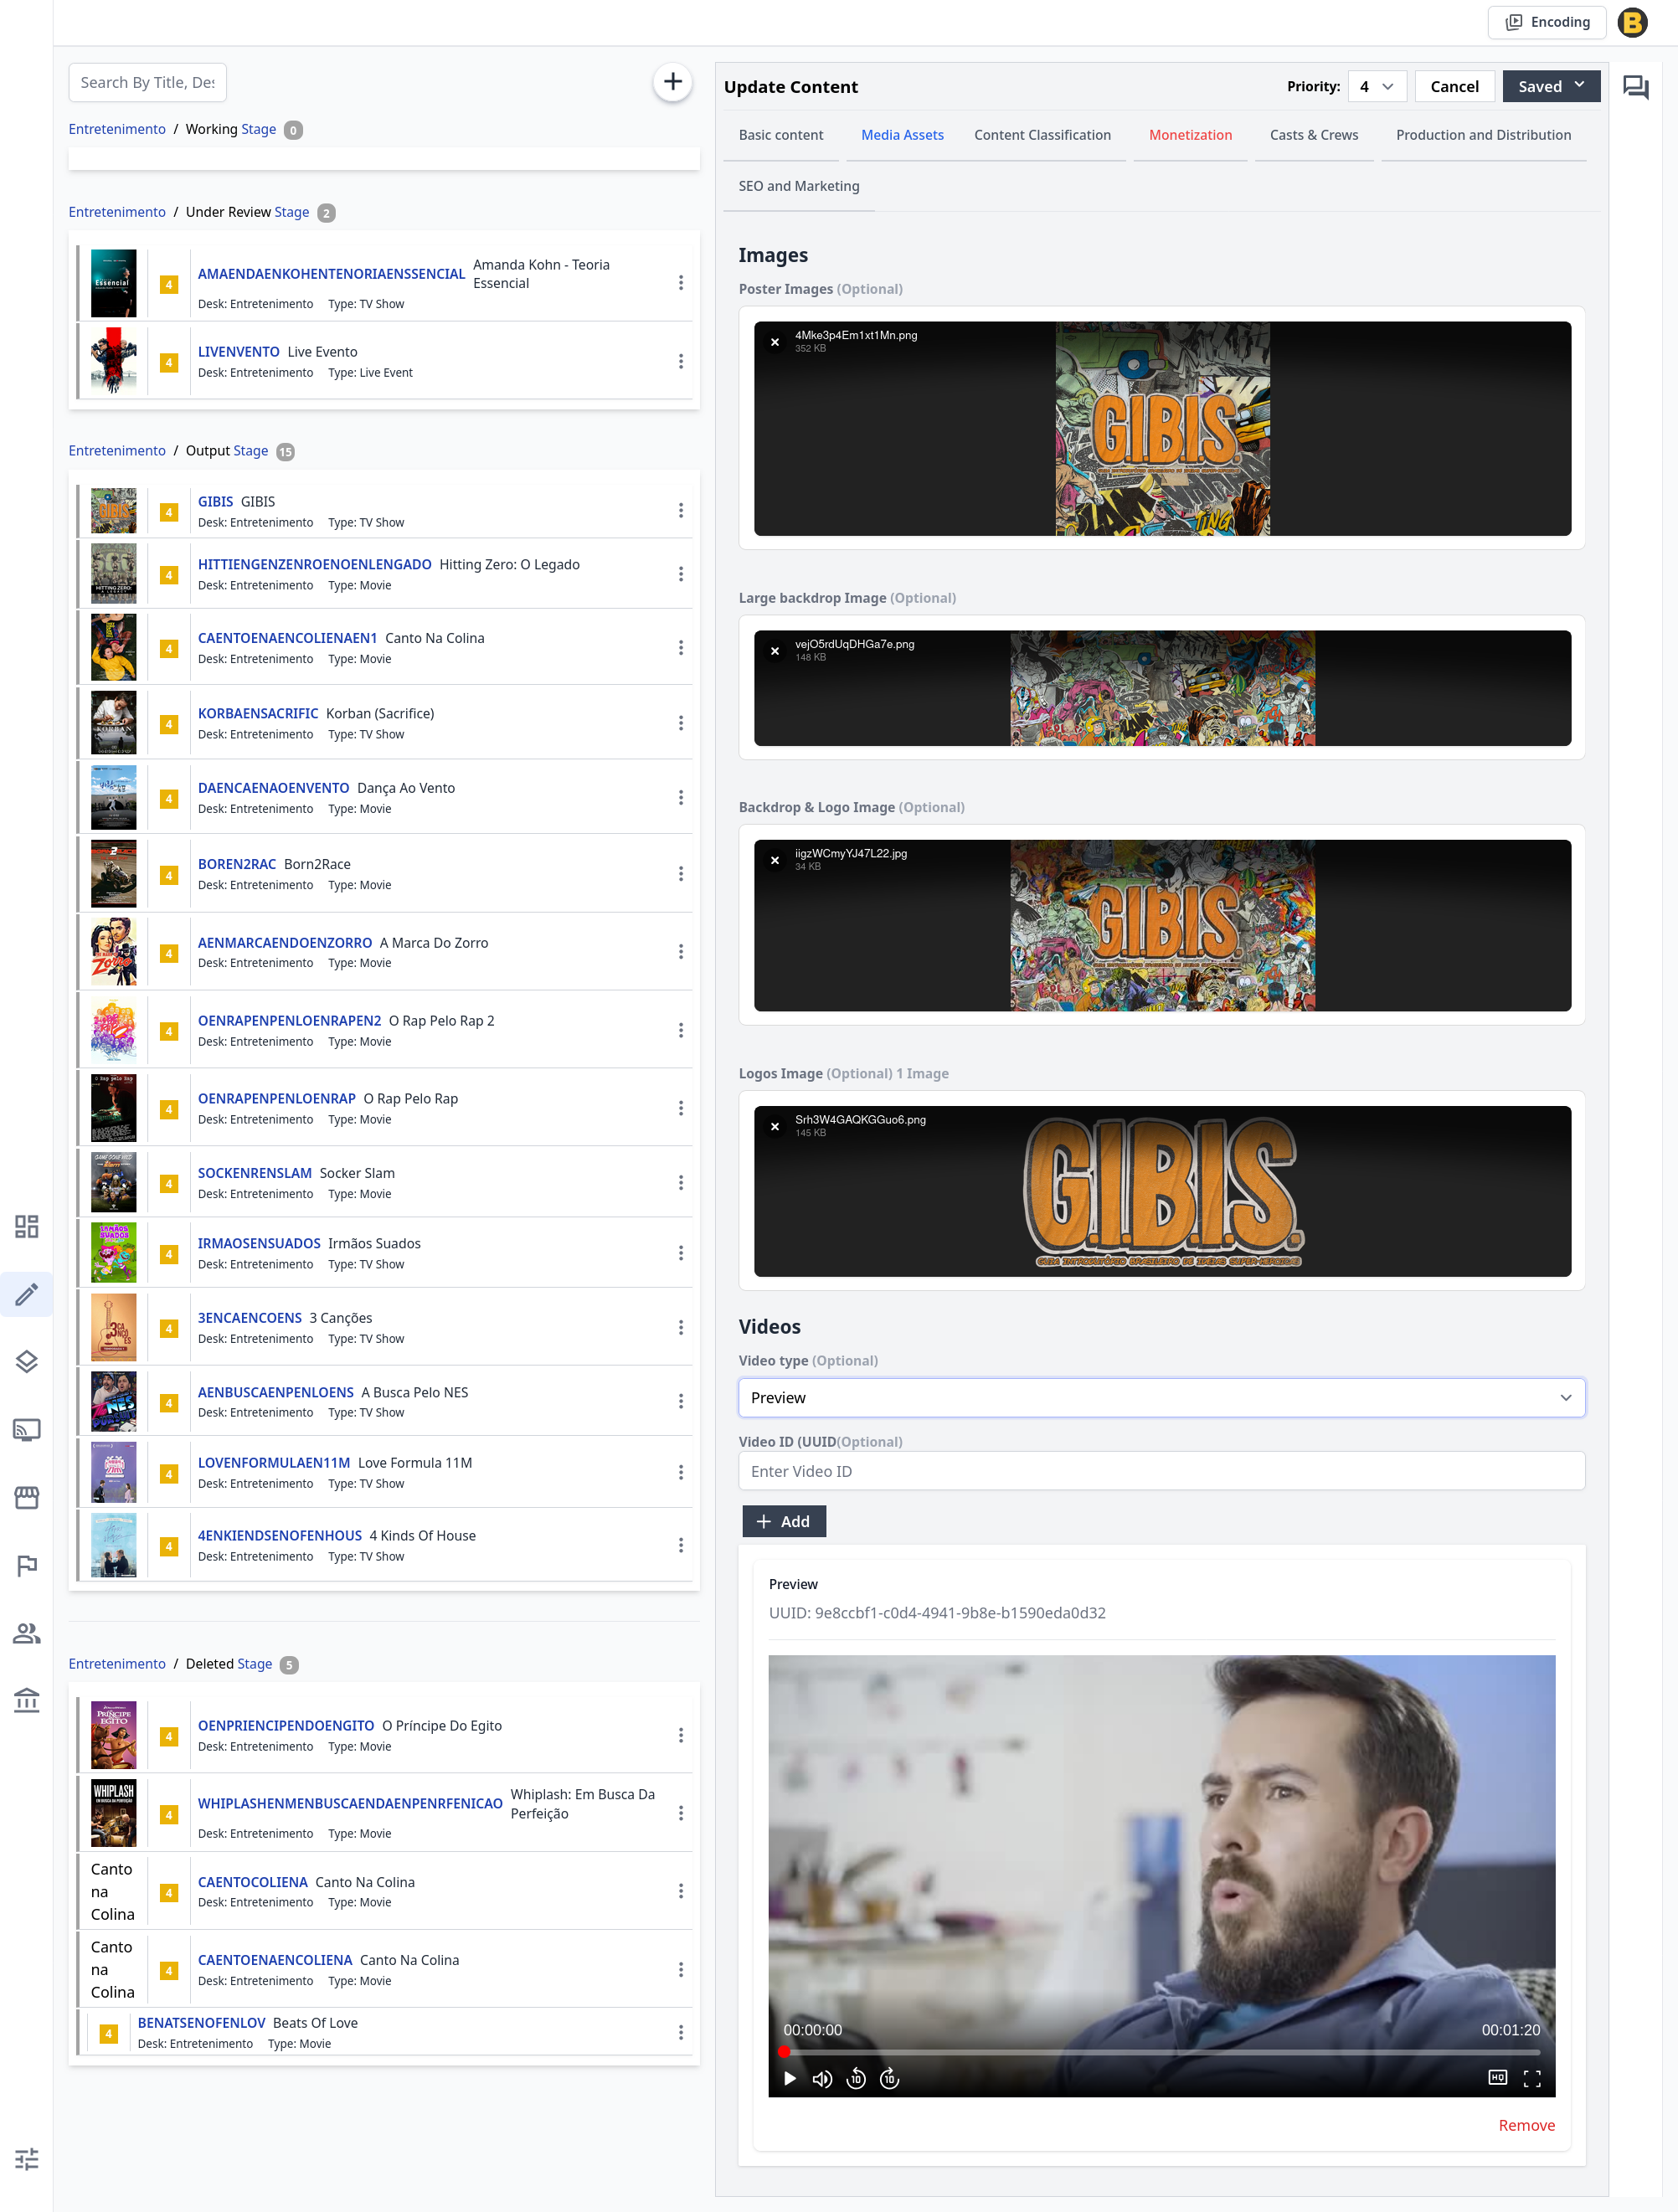Open 4ENKIENDSENOFENHOUS content link

[x=280, y=1536]
